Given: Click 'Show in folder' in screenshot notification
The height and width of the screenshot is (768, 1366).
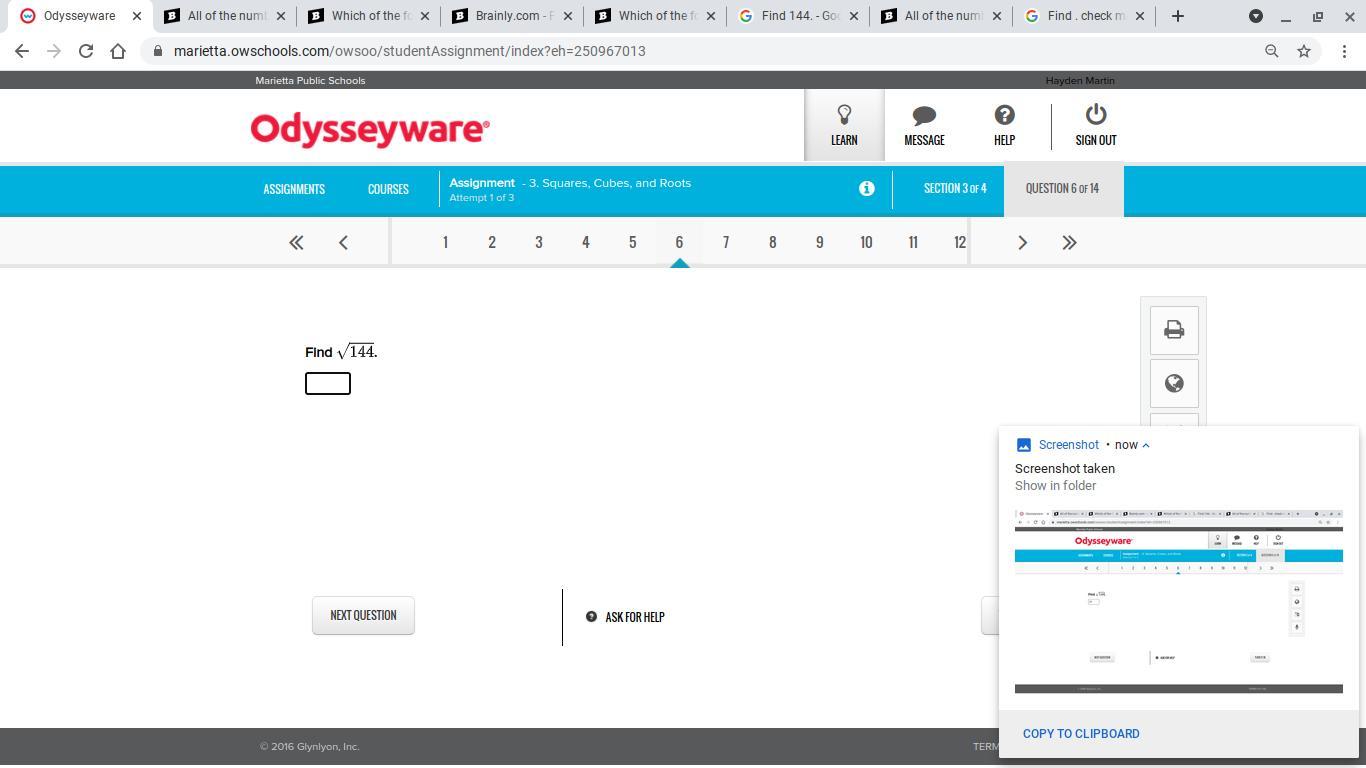Looking at the screenshot, I should click(1055, 486).
